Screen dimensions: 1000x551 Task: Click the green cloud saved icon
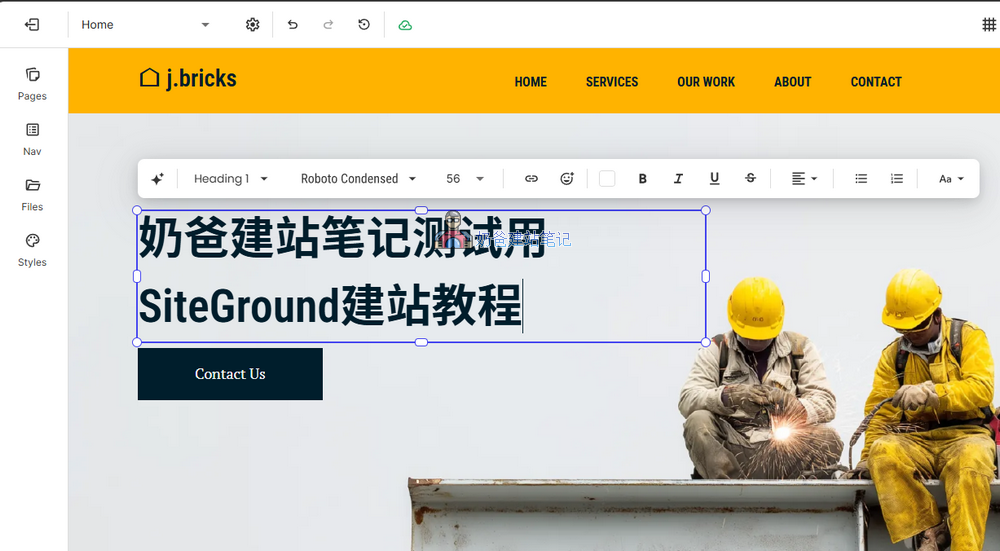[x=405, y=26]
